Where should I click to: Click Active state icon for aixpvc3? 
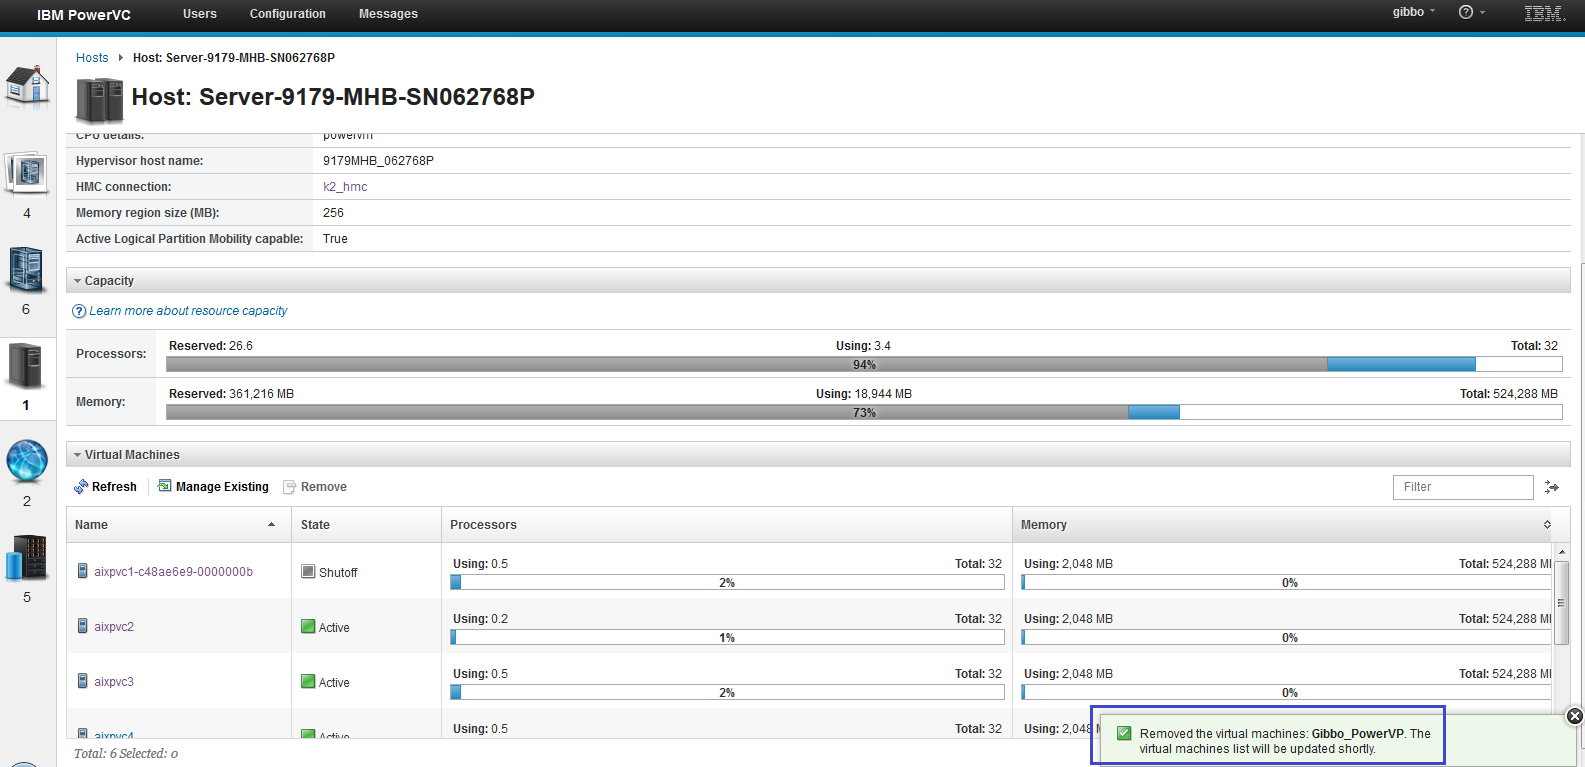click(x=308, y=682)
